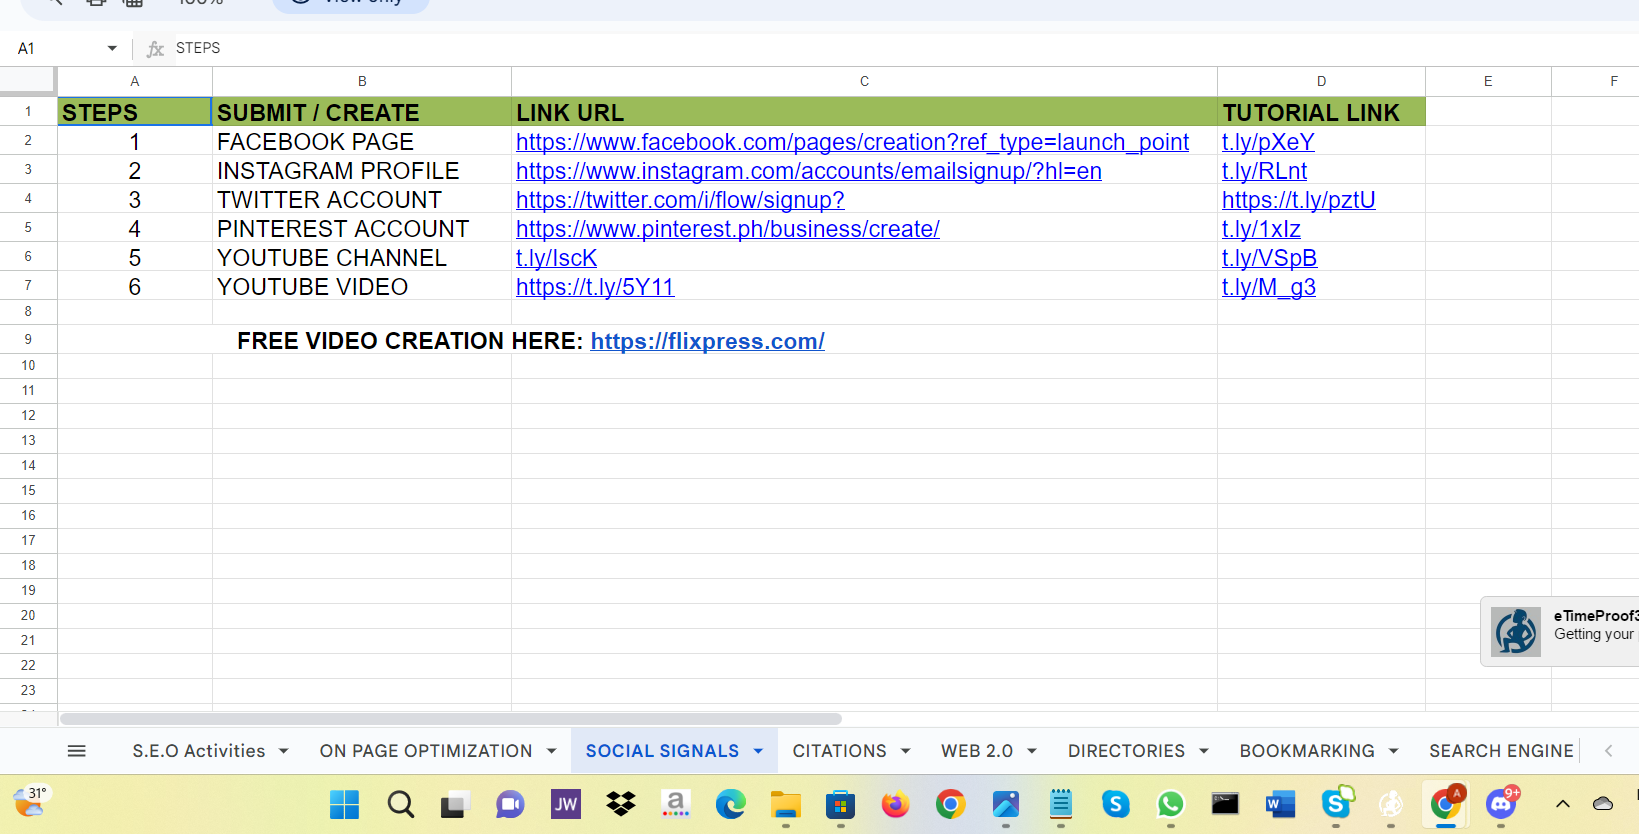
Task: Open the Pinterest business create link
Action: [x=728, y=229]
